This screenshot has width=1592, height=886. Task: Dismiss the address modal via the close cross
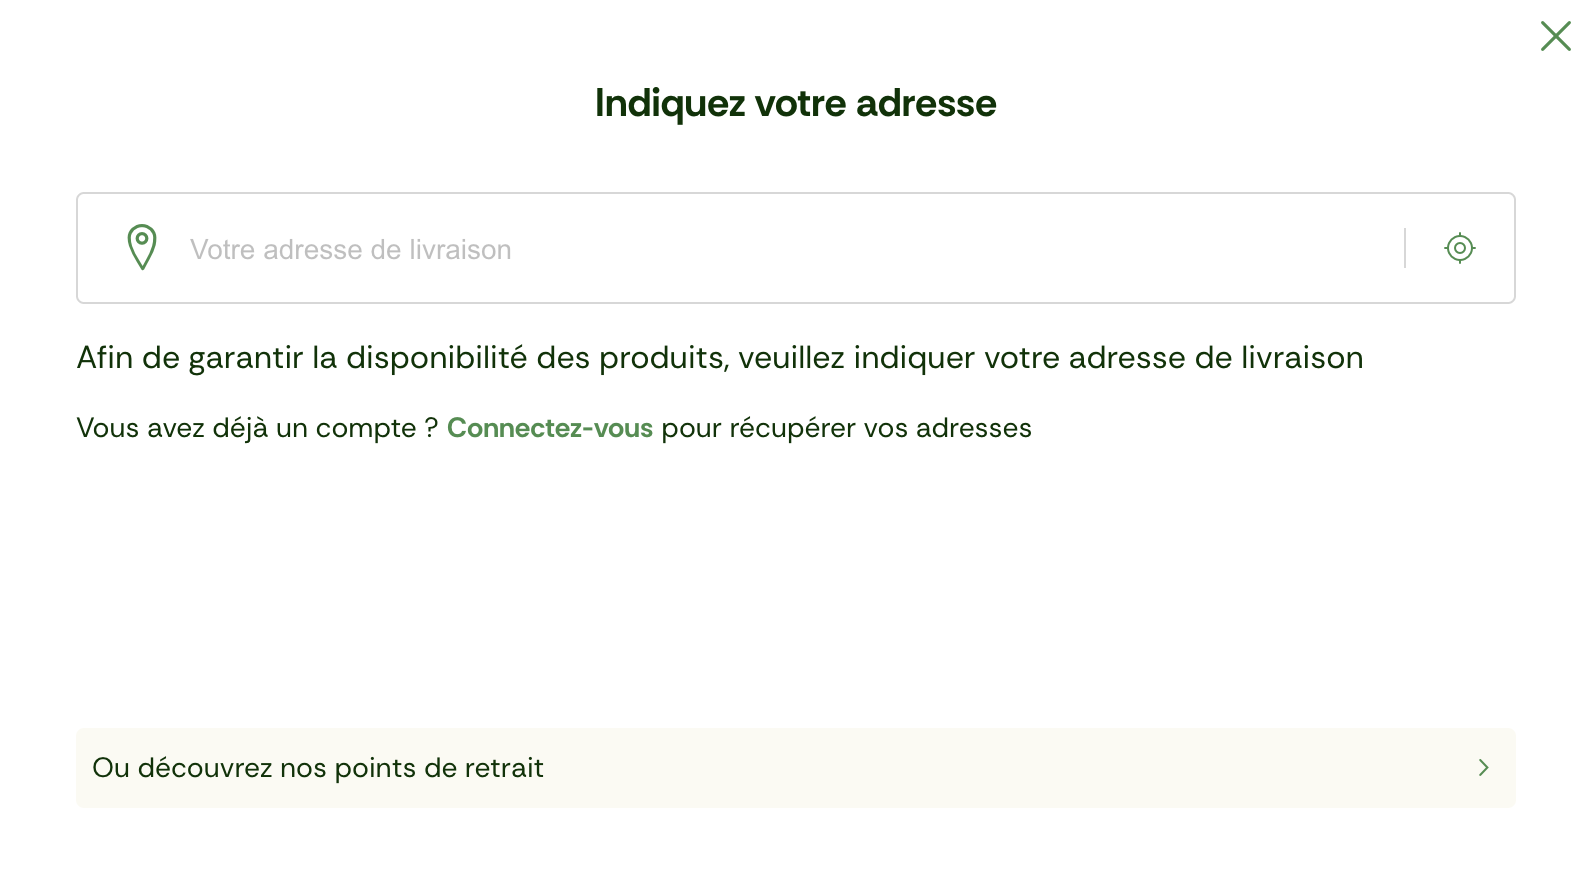click(x=1555, y=36)
